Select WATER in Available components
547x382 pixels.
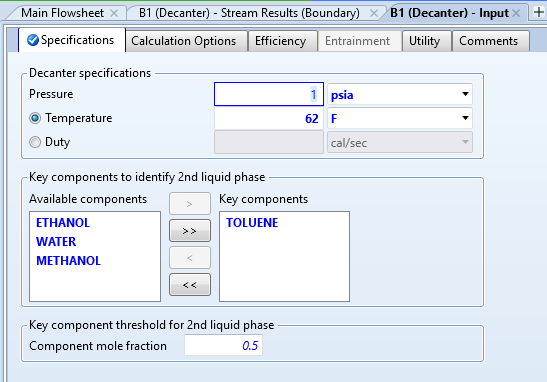coord(56,241)
